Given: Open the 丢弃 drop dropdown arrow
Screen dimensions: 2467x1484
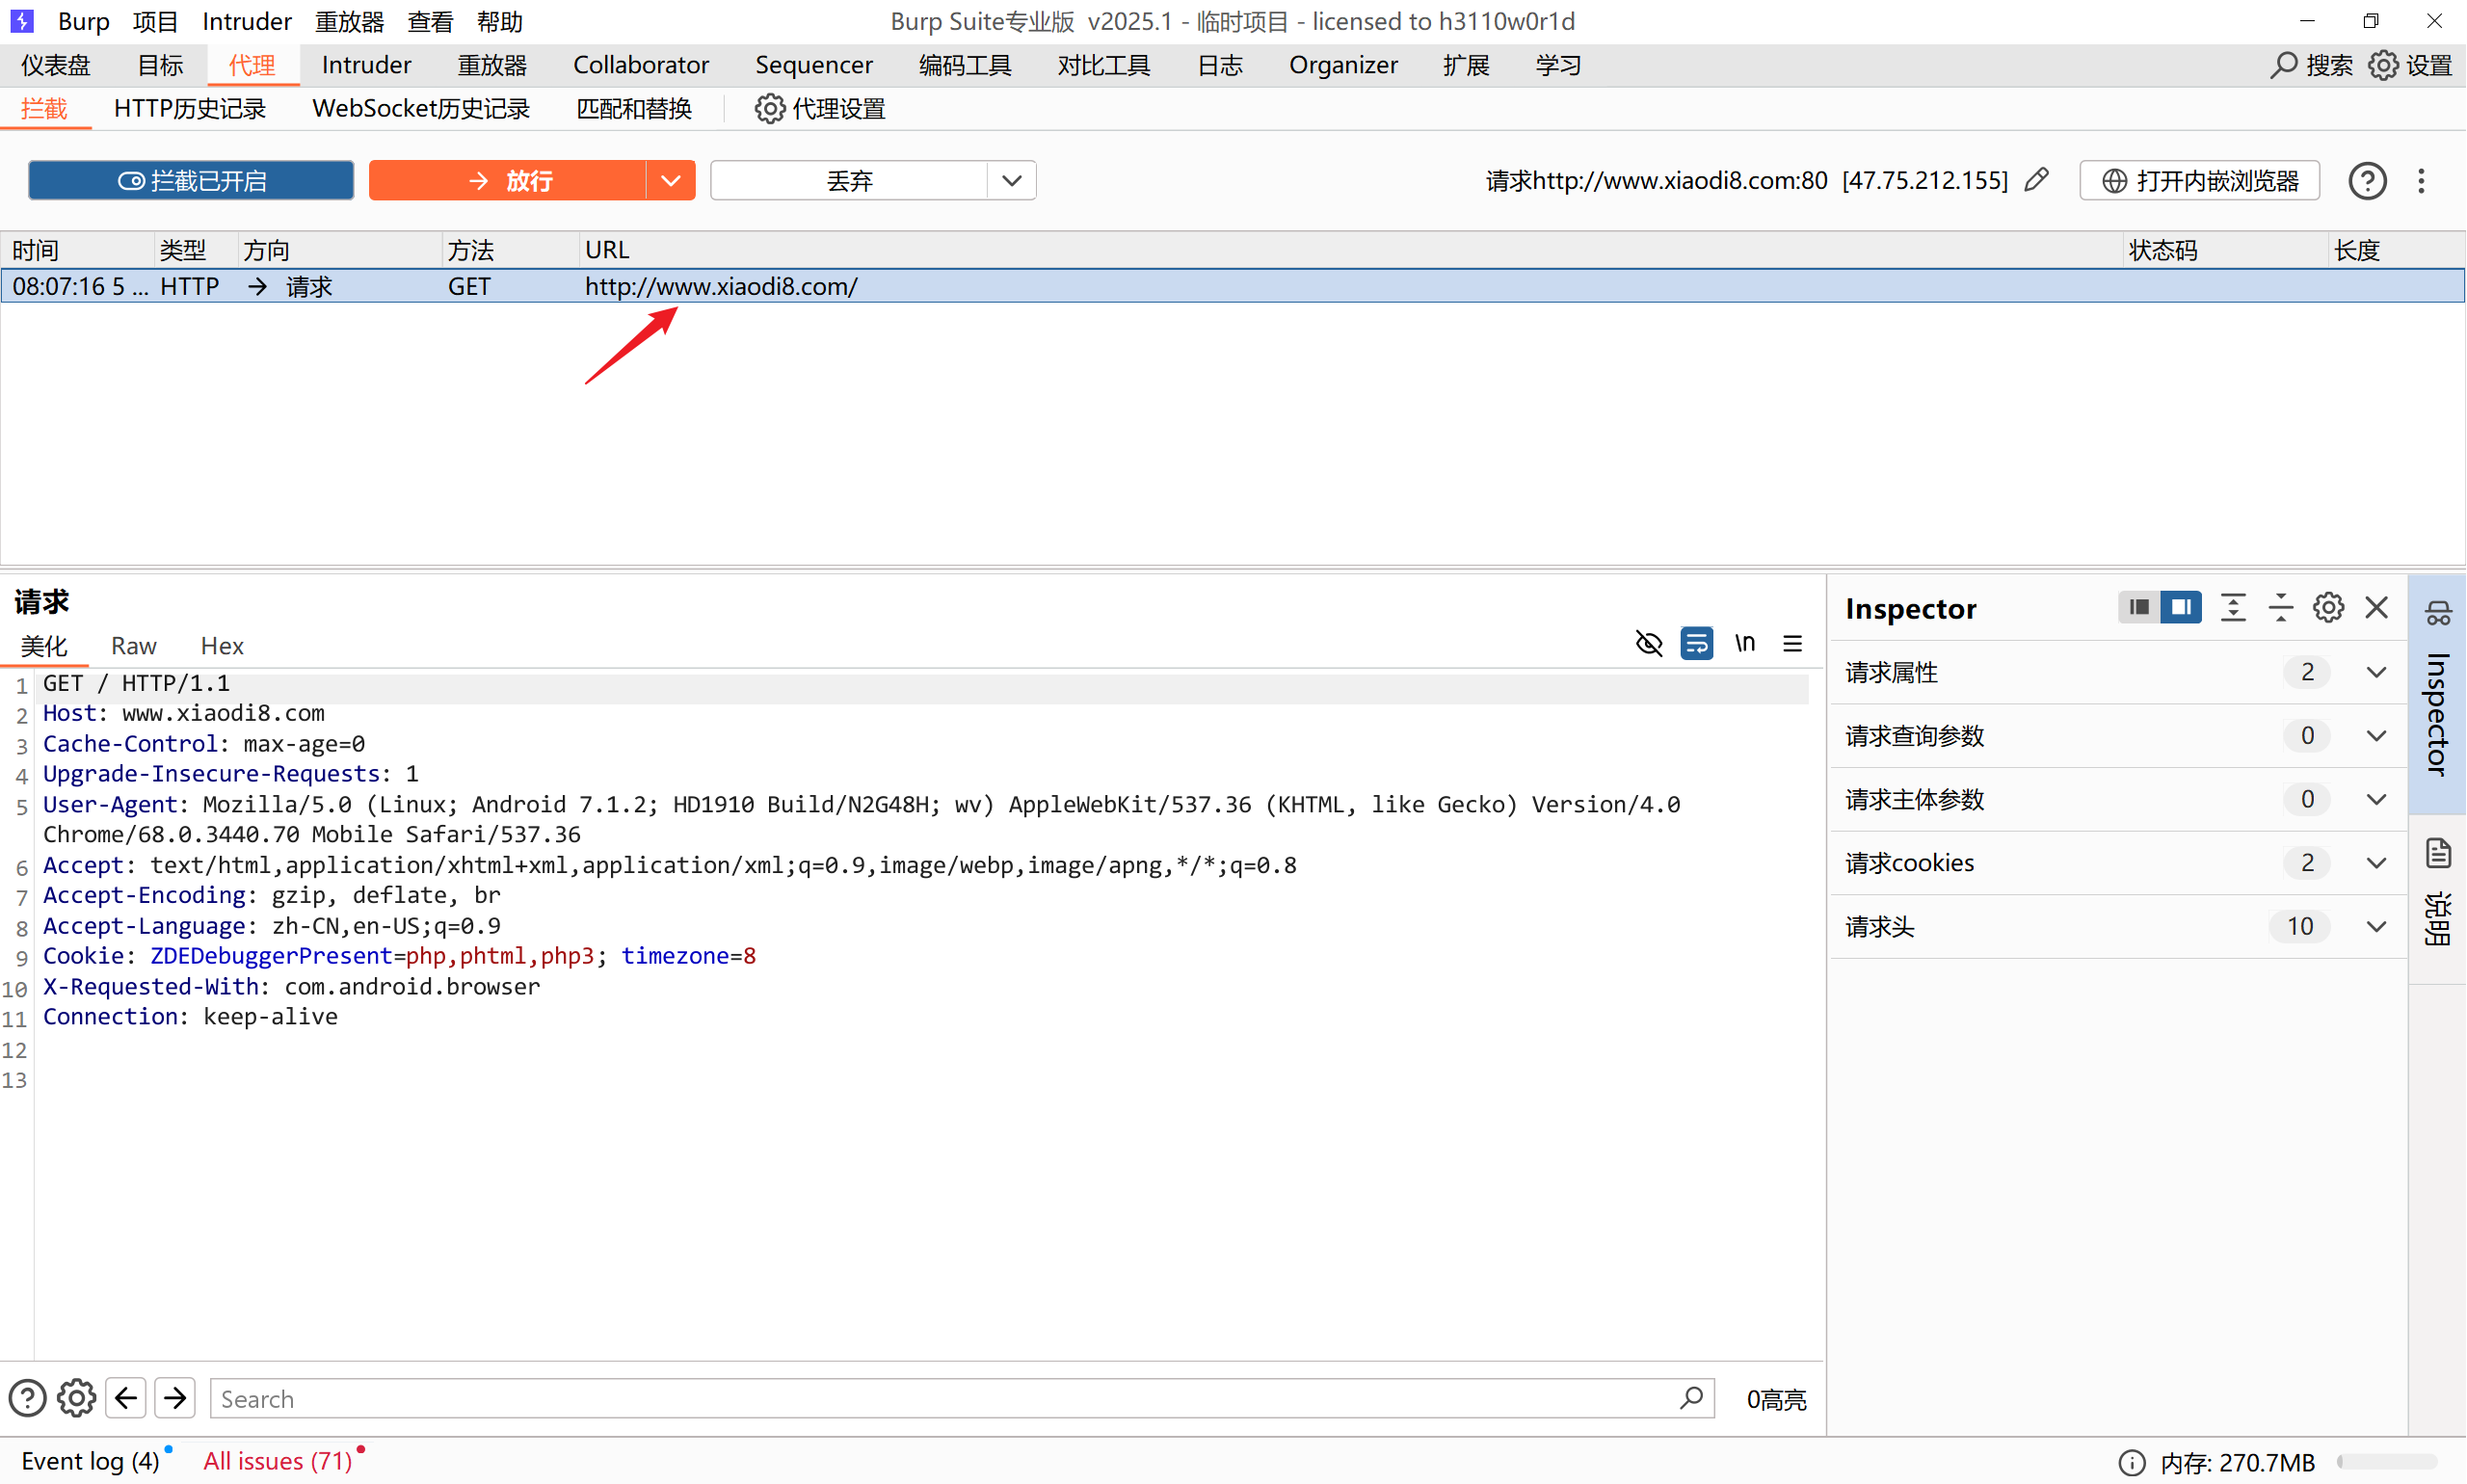Looking at the screenshot, I should [x=1011, y=181].
